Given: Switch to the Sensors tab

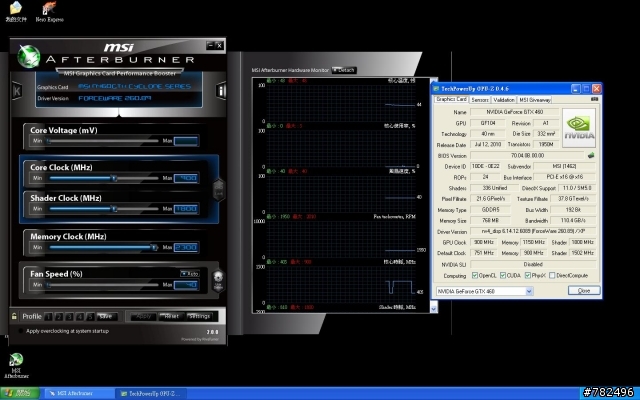Looking at the screenshot, I should (x=480, y=100).
